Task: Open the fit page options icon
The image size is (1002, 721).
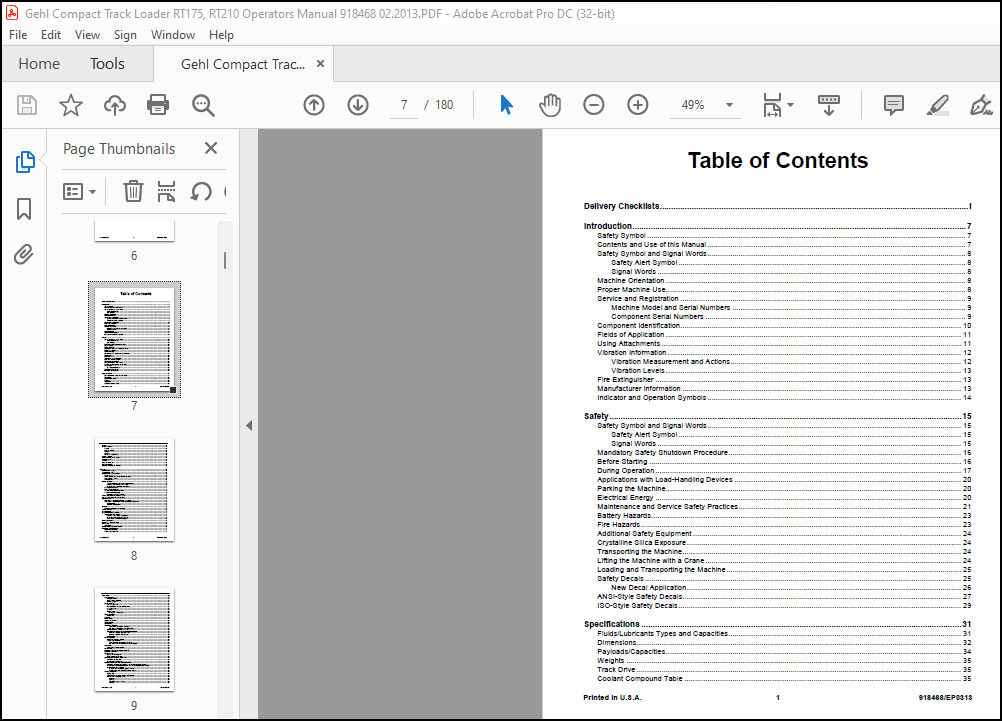Action: point(773,105)
